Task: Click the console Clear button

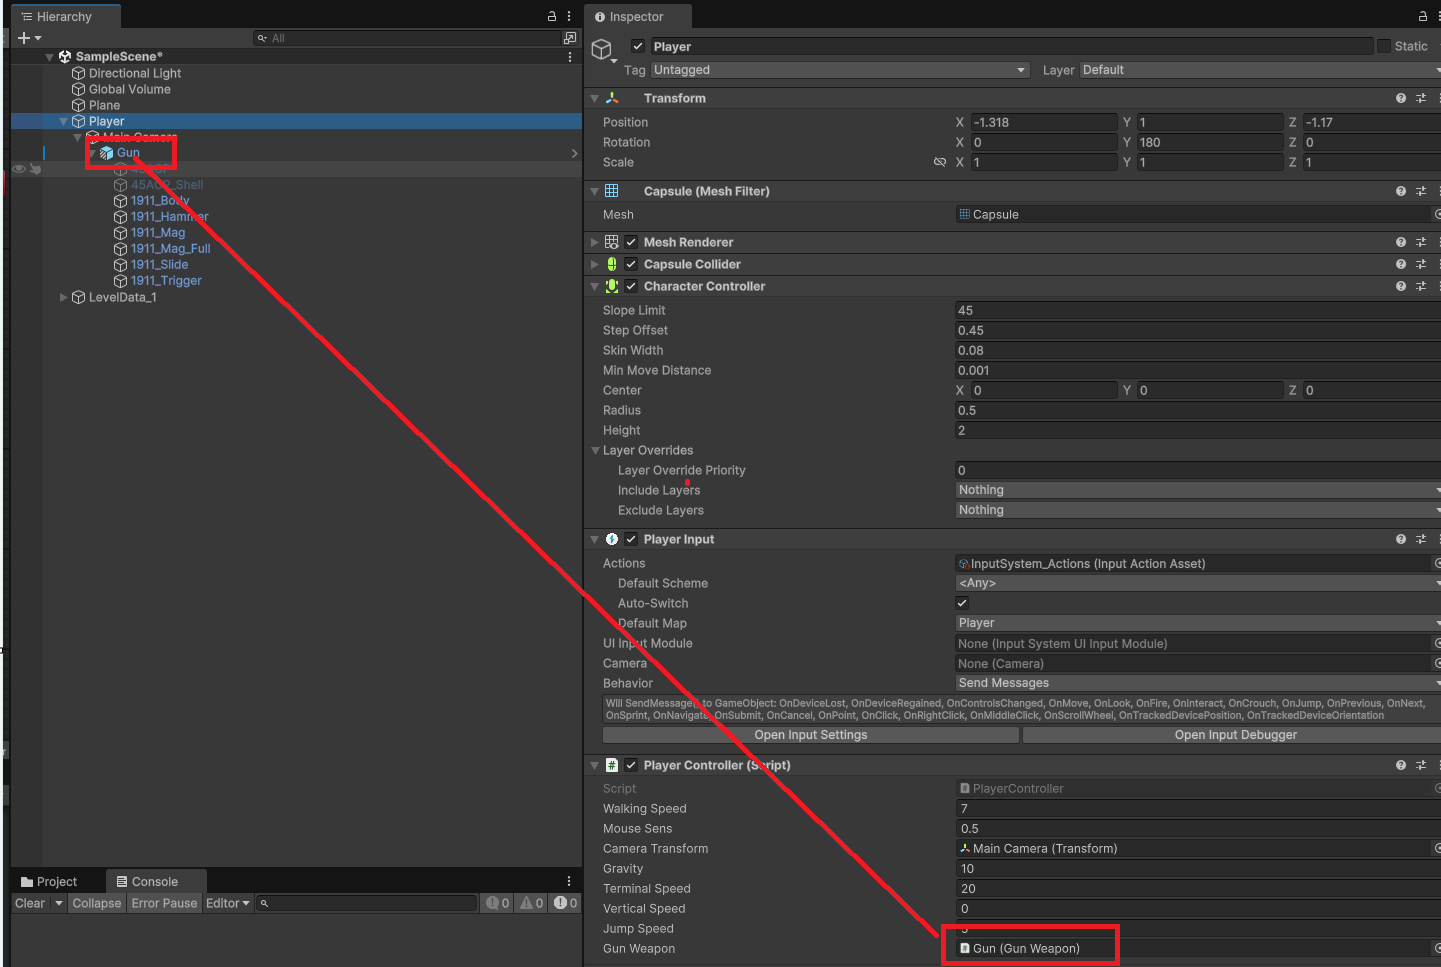Action: (x=30, y=903)
